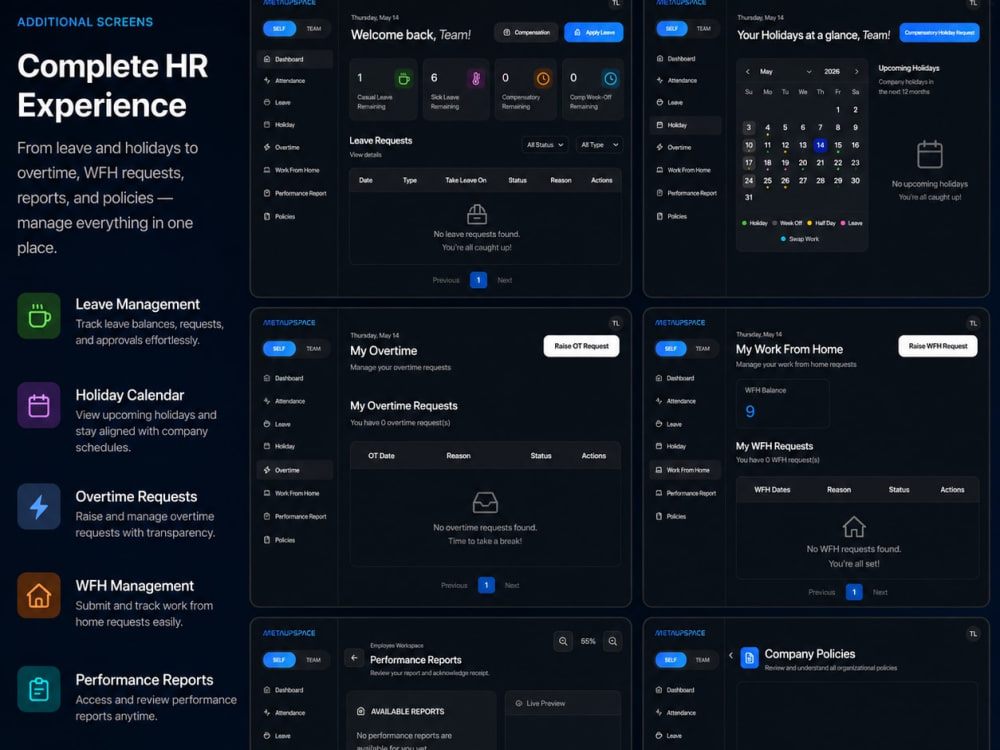Open Attendance in Welcome back dashboard sidebar

pyautogui.click(x=285, y=81)
